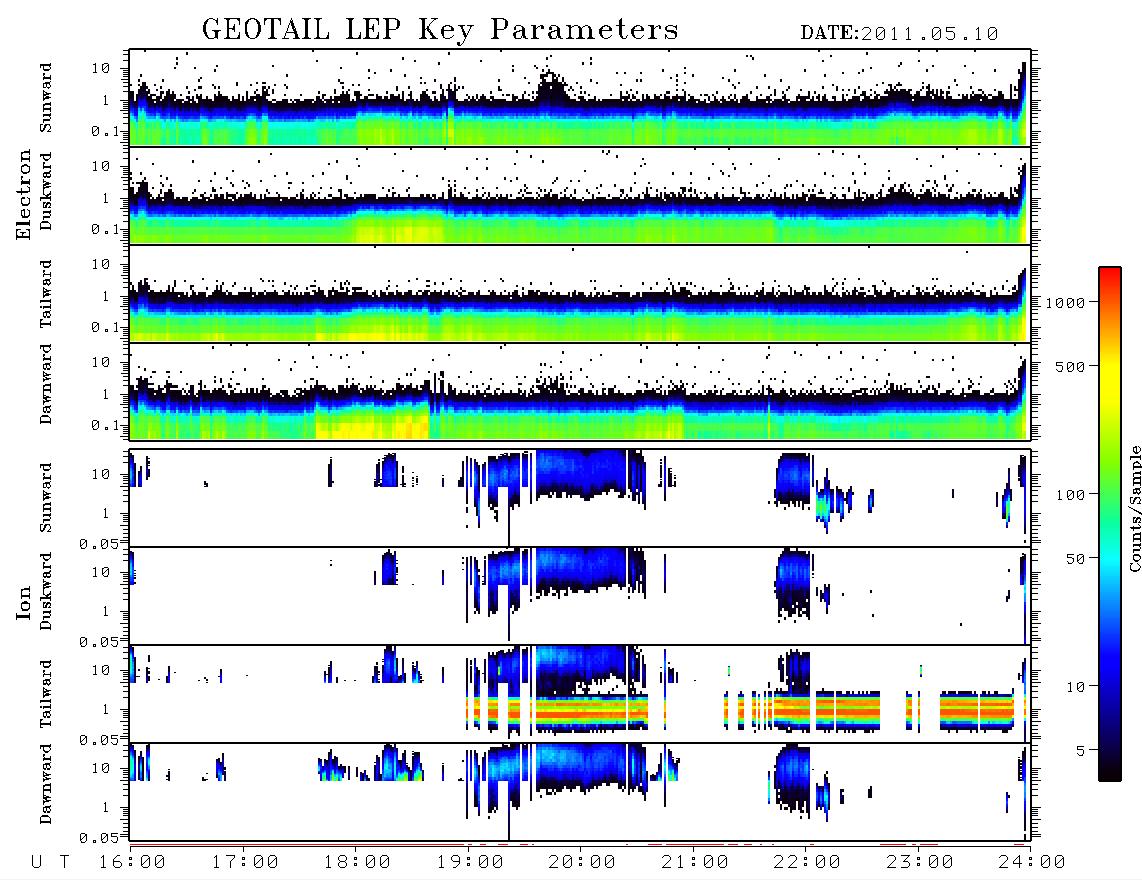
Task: Click the Electron Duskward spectrogram panel
Action: point(580,195)
